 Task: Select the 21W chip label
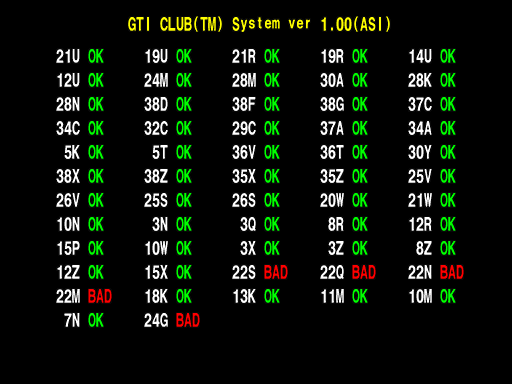(x=420, y=200)
